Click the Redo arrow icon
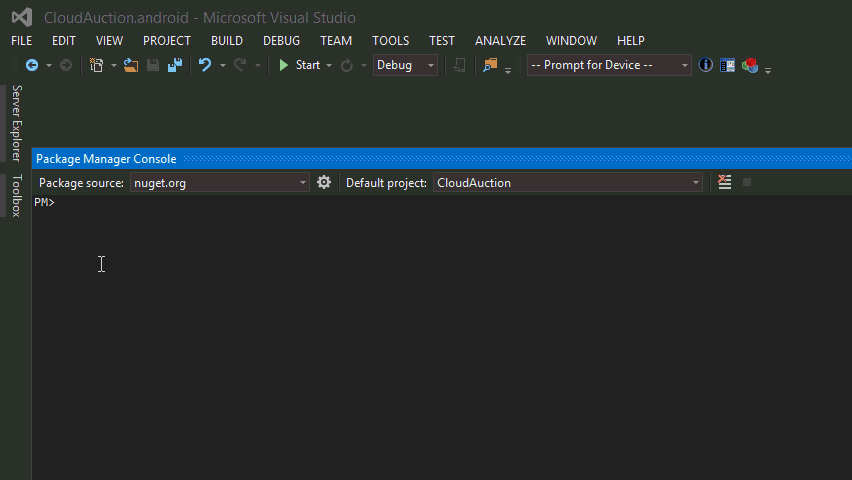This screenshot has width=852, height=480. pos(240,65)
